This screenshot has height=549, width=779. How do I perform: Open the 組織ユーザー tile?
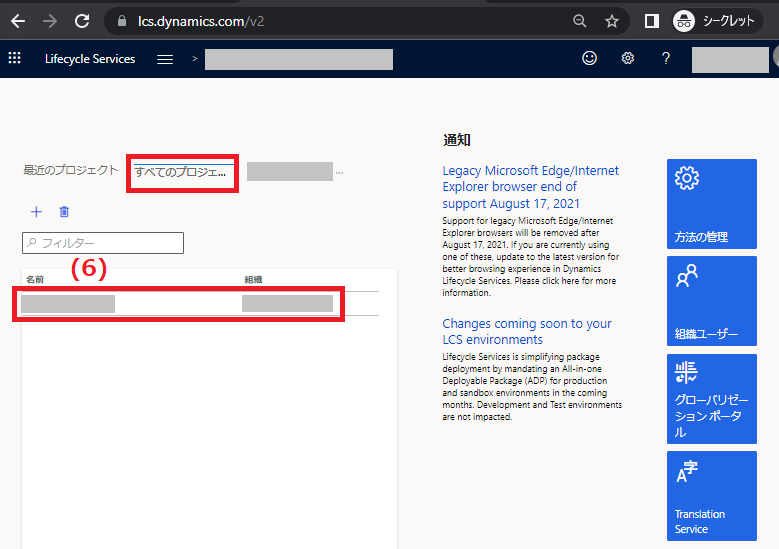click(x=711, y=301)
